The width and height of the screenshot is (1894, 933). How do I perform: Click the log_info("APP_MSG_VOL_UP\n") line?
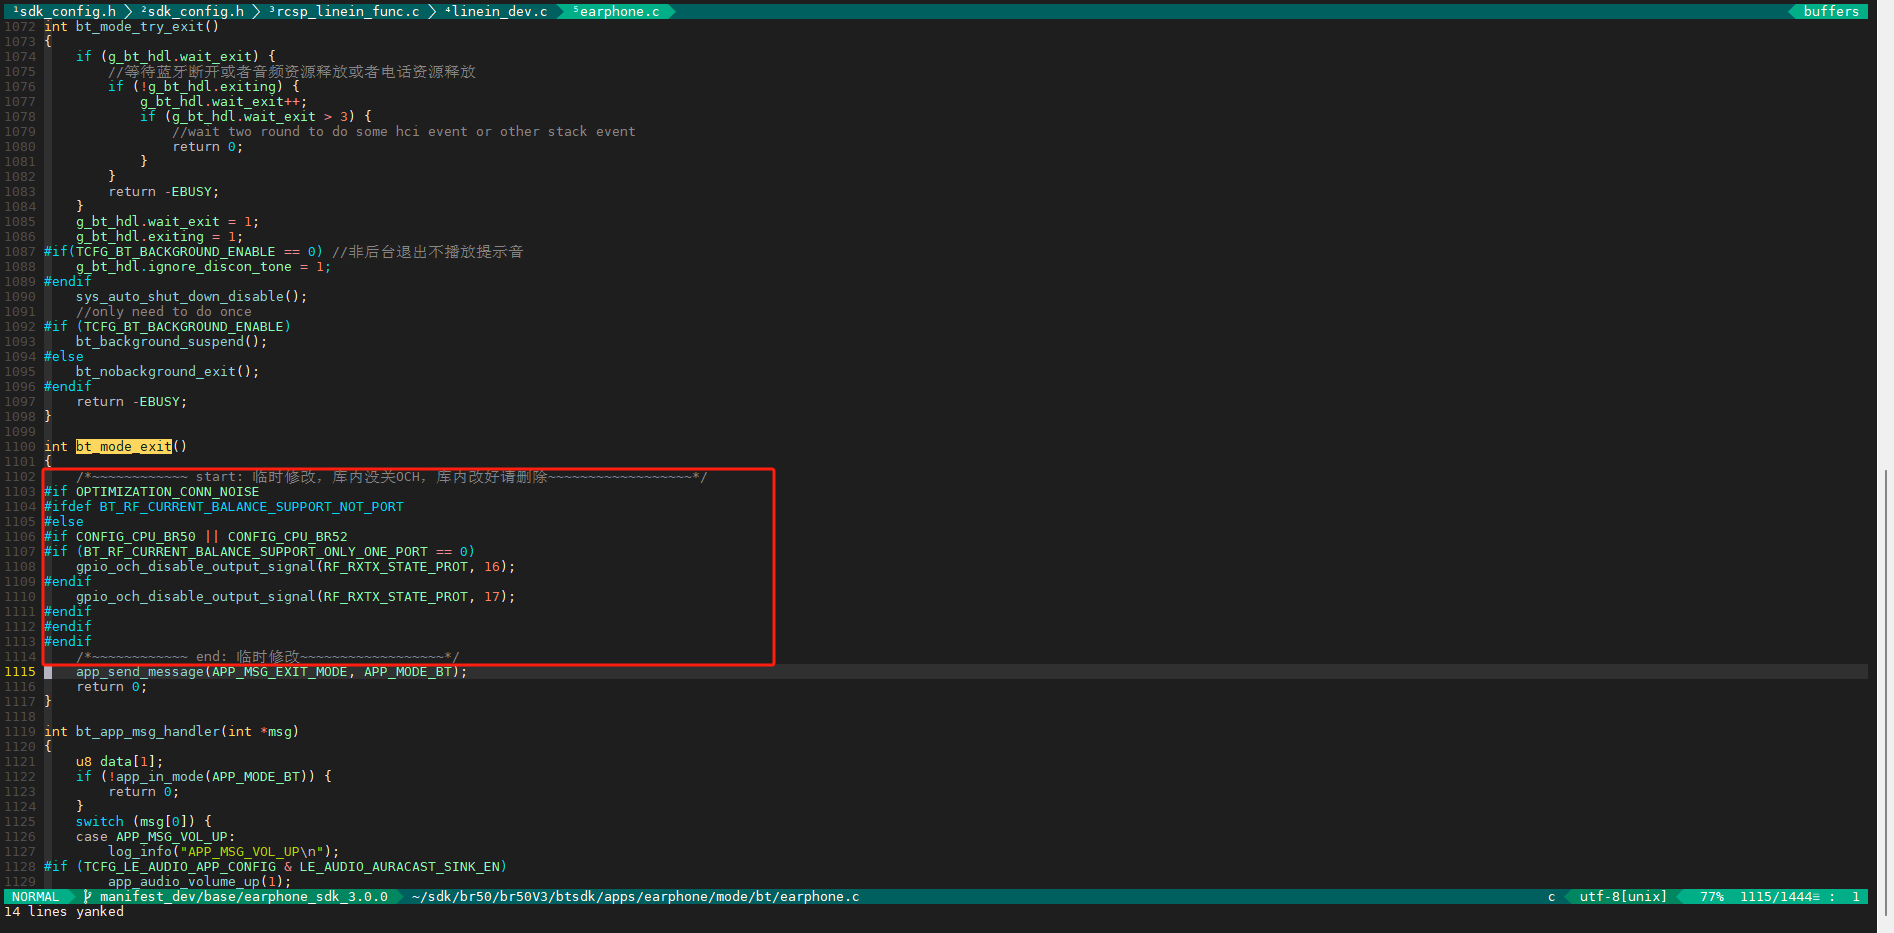tap(224, 851)
